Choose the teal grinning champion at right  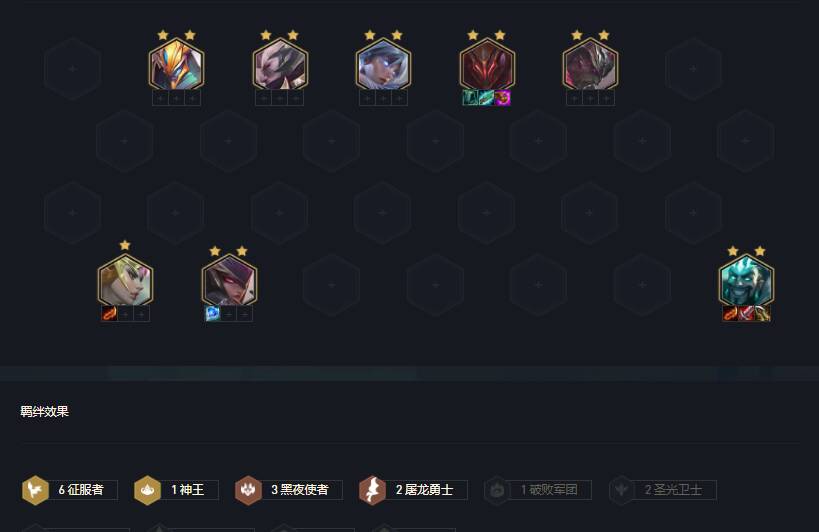pos(746,280)
